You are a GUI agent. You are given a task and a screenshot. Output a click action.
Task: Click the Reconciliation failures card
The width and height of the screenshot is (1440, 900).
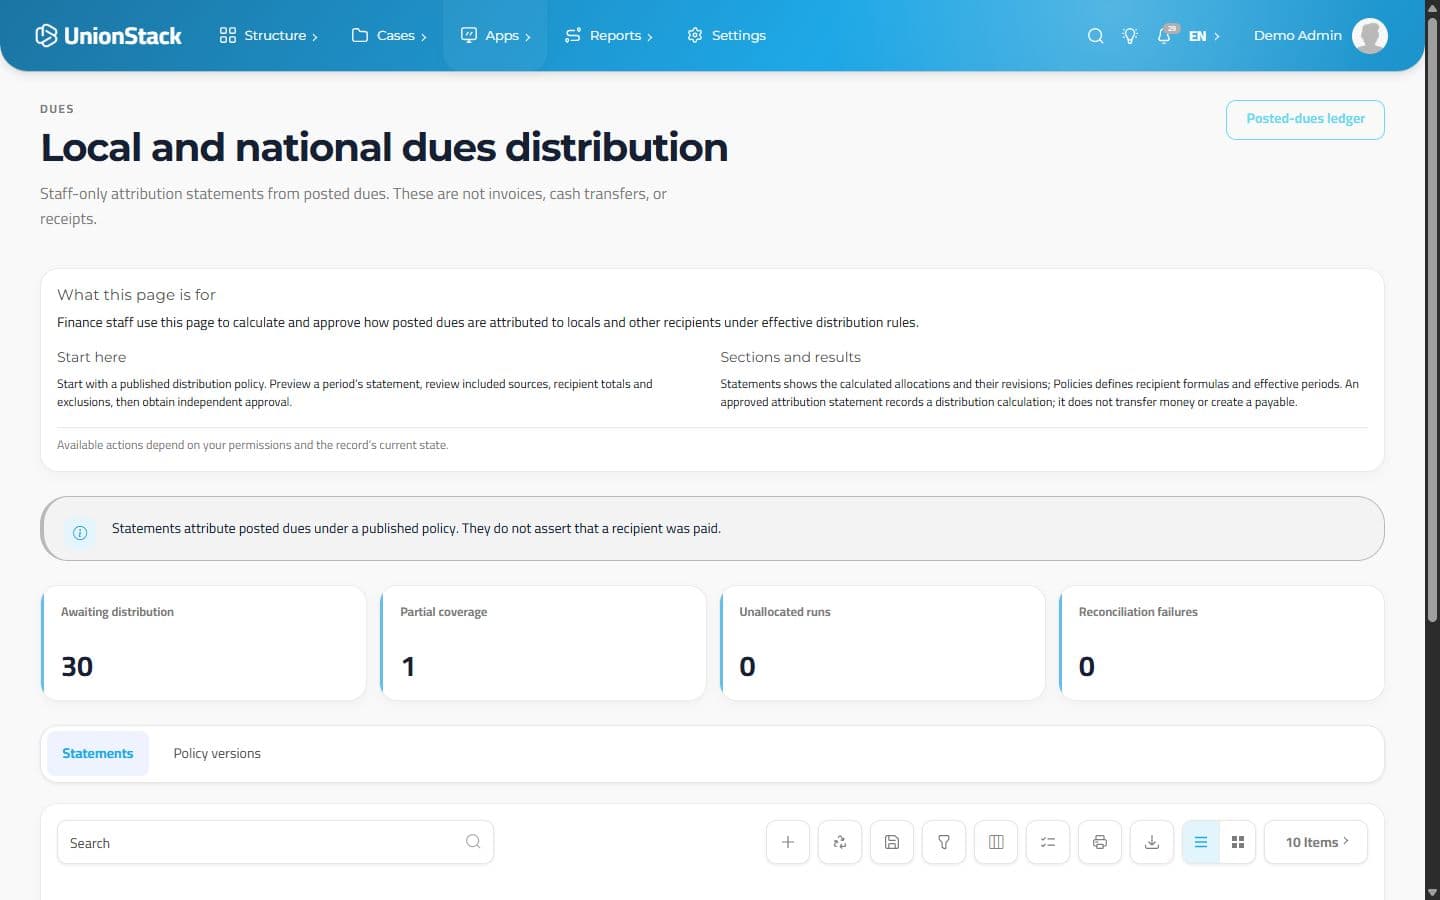click(x=1222, y=643)
